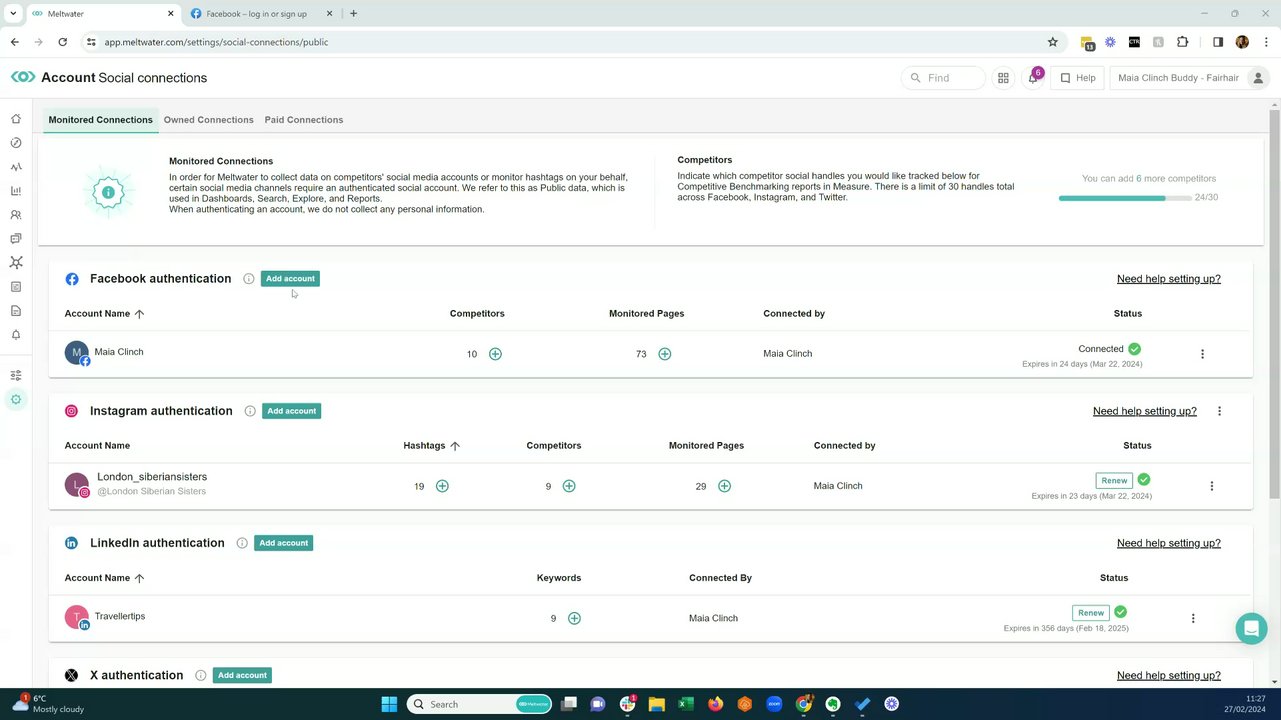The image size is (1281, 720).
Task: Open the live chat support bubble
Action: [x=1251, y=628]
